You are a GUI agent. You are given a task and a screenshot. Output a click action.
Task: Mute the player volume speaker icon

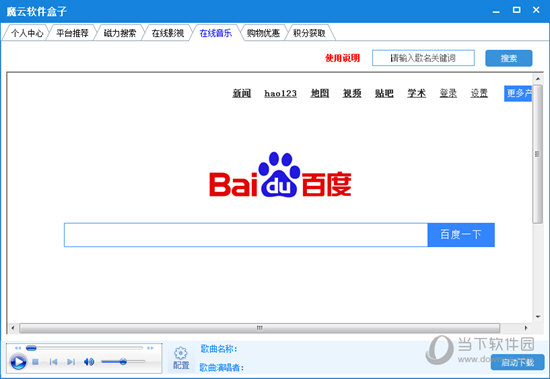pos(89,361)
